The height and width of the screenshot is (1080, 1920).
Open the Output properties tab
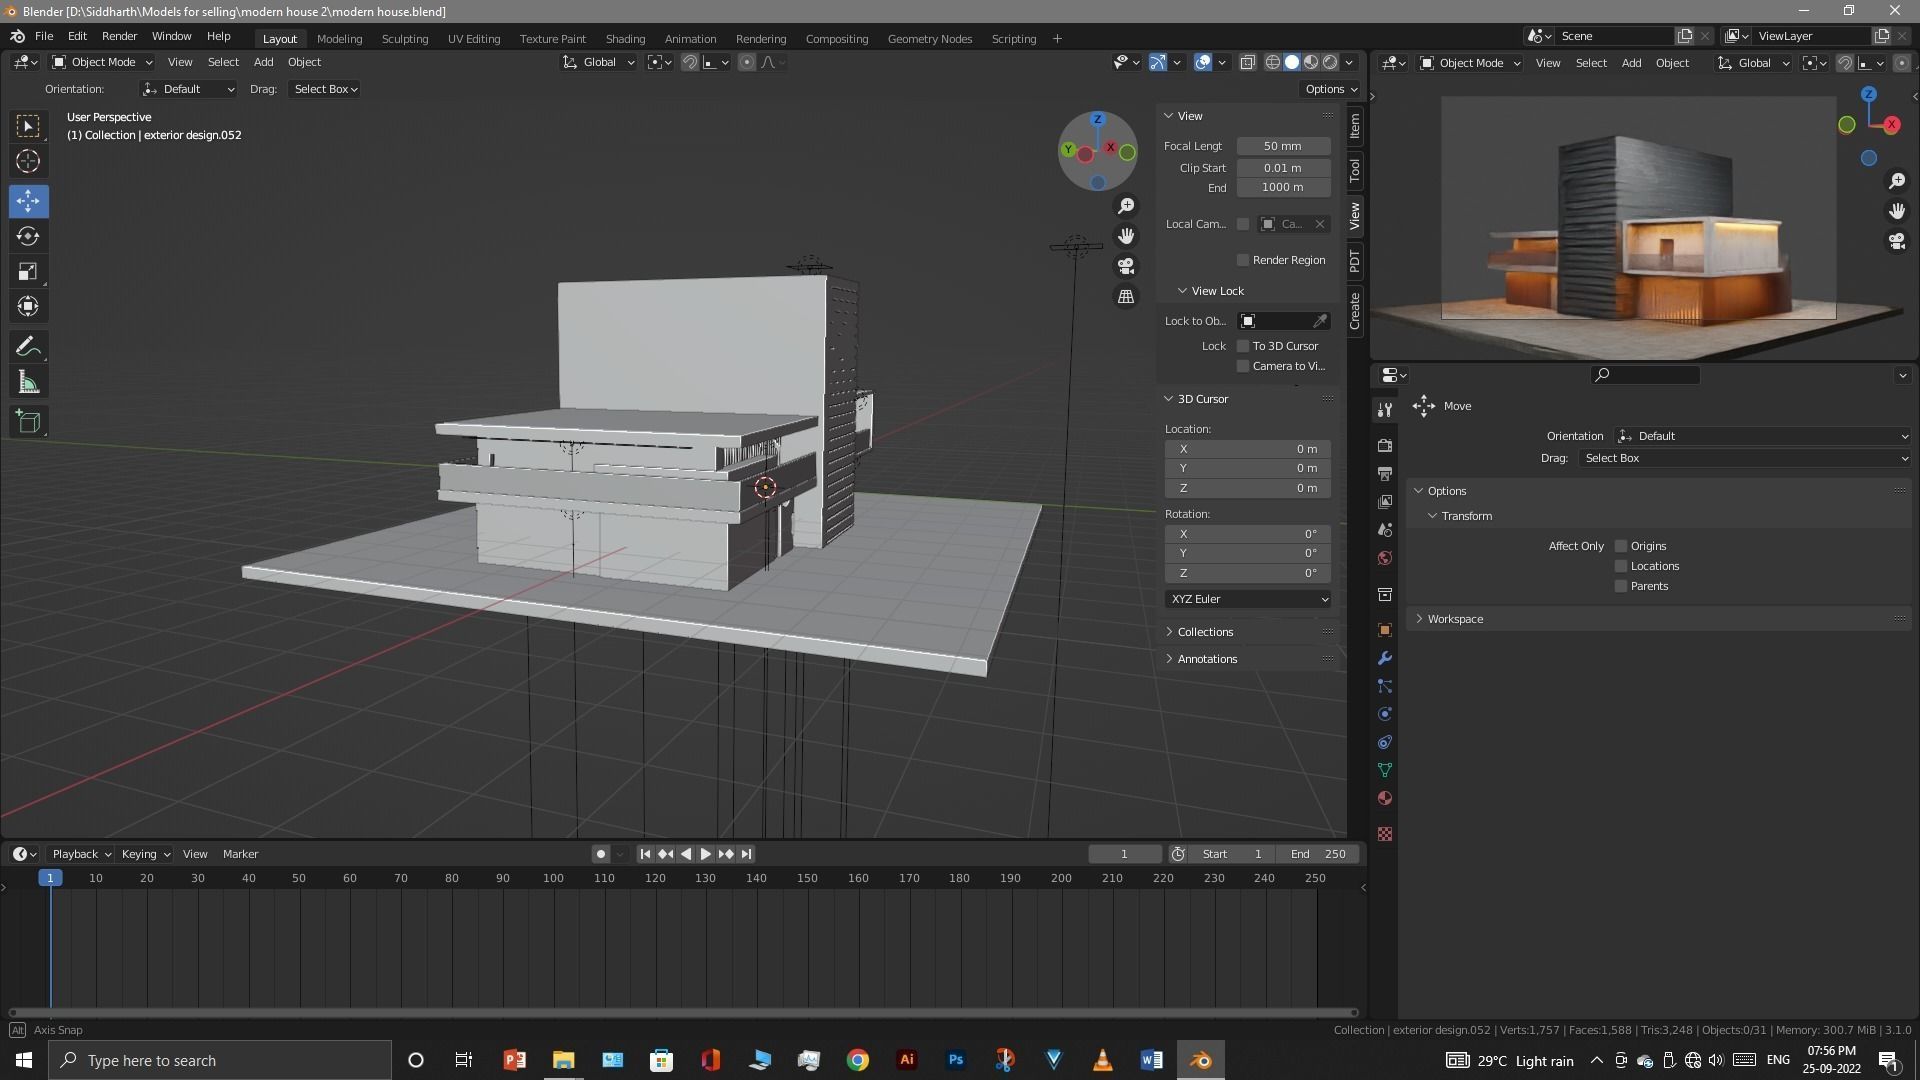click(x=1385, y=473)
